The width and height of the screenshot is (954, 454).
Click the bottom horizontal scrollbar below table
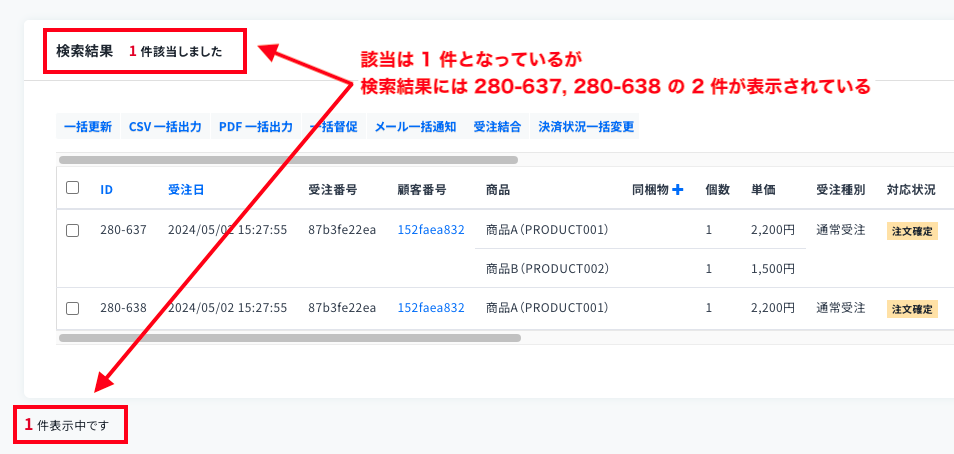pos(290,338)
